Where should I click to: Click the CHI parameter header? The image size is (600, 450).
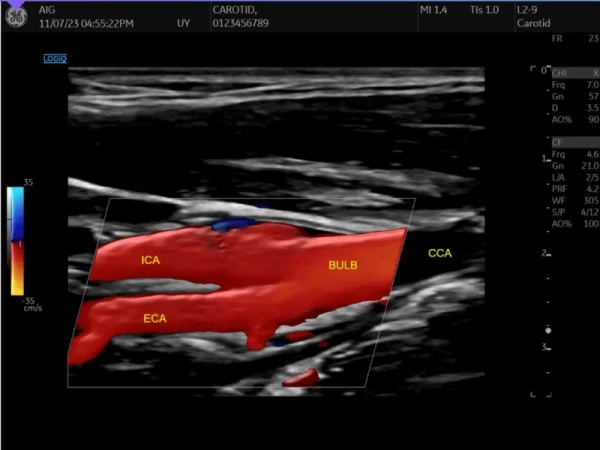pyautogui.click(x=560, y=73)
